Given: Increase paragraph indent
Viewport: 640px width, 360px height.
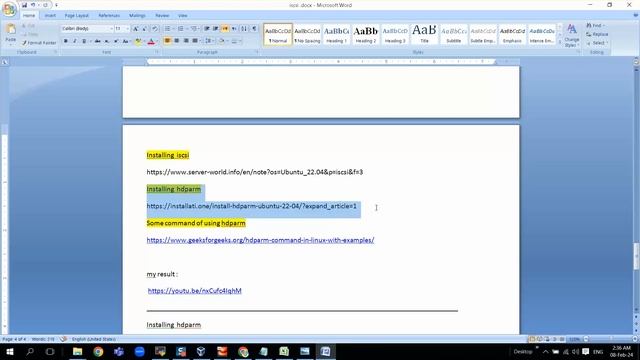Looking at the screenshot, I should (x=216, y=29).
